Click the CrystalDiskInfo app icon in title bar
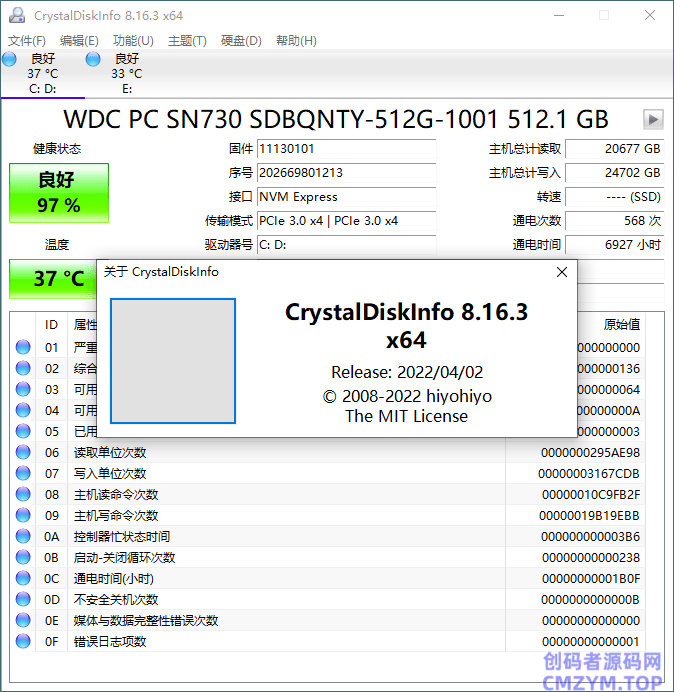 tap(17, 16)
